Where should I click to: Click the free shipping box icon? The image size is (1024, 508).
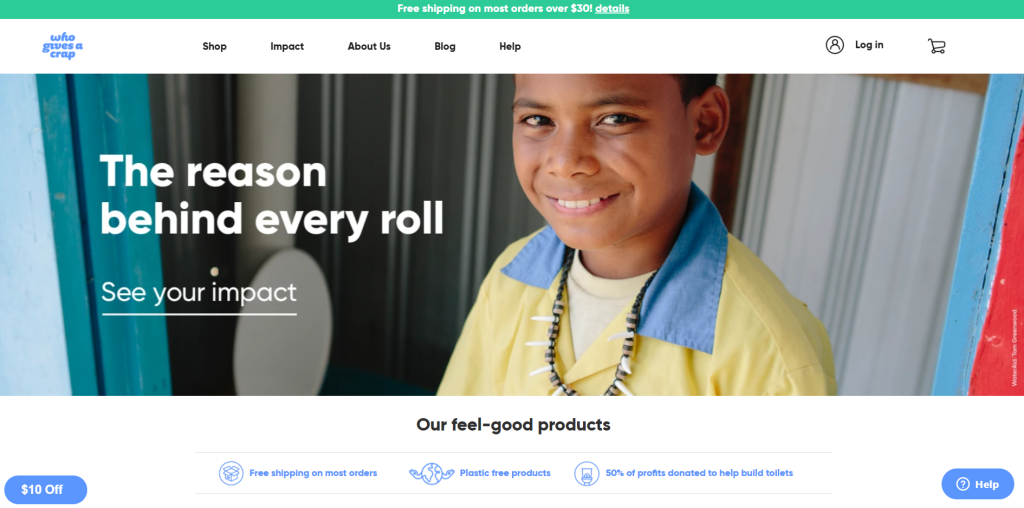(231, 473)
